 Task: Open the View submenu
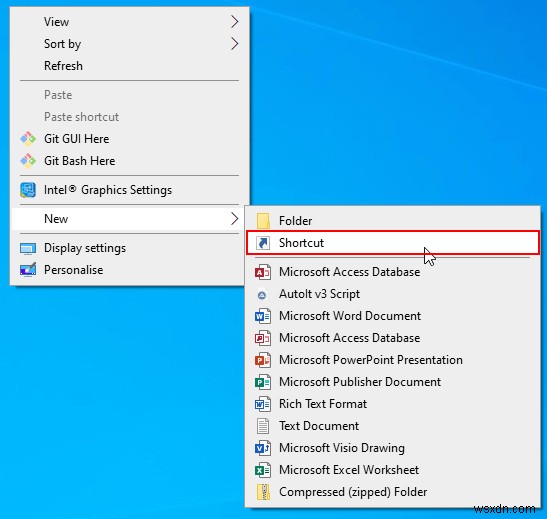129,22
